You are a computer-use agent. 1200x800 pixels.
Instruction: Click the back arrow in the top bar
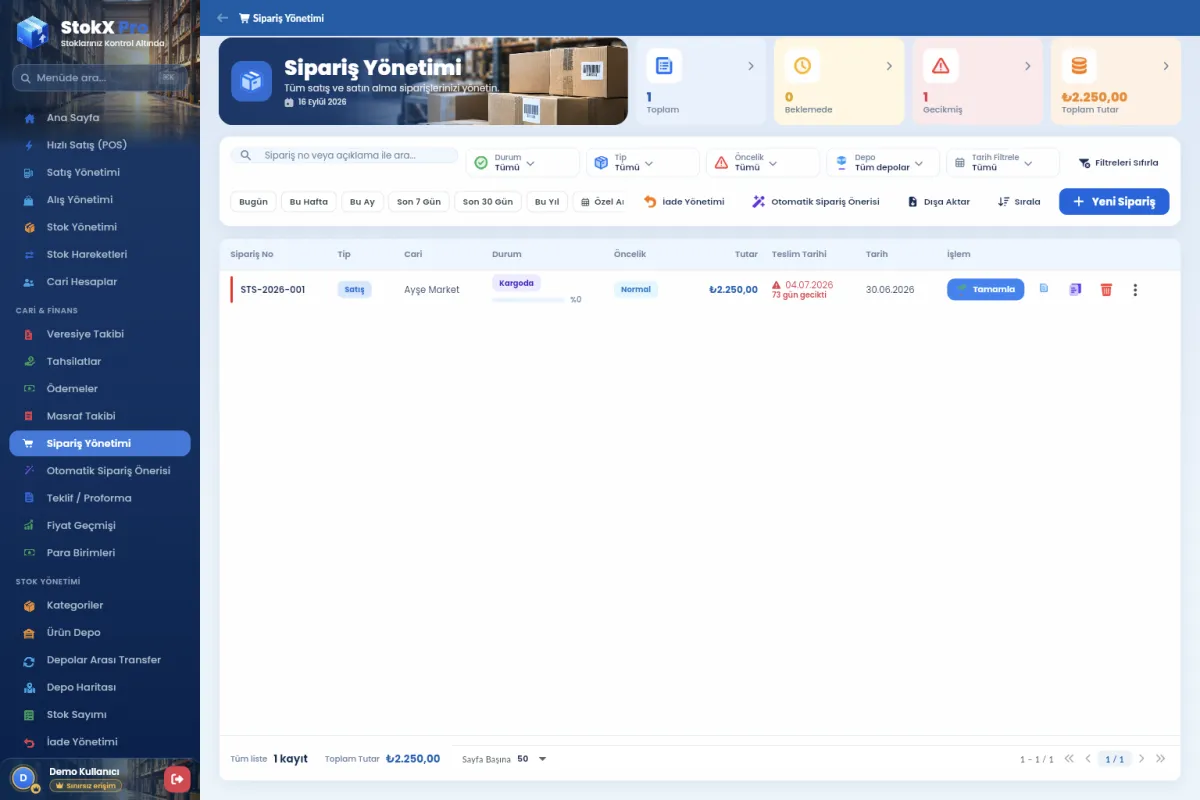pyautogui.click(x=222, y=18)
